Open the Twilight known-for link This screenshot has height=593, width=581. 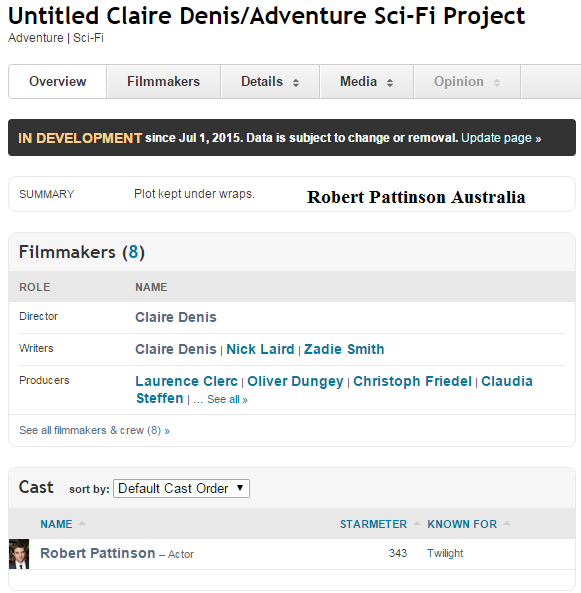point(445,553)
